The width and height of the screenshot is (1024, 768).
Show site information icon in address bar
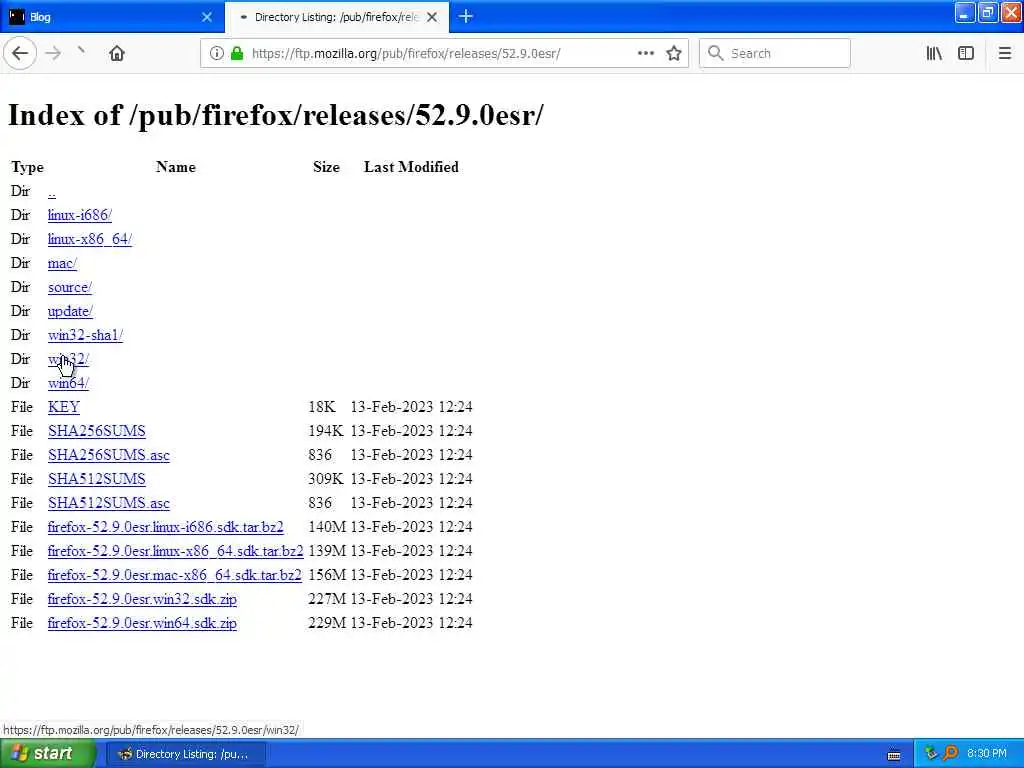pos(216,54)
